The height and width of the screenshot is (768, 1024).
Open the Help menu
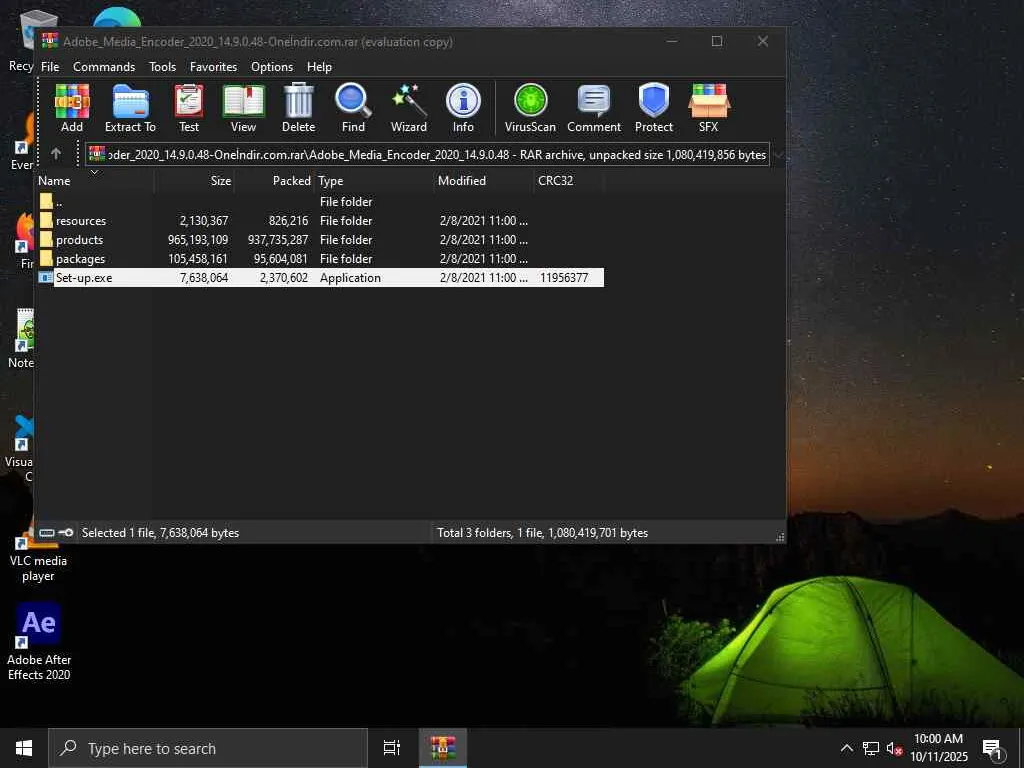tap(319, 67)
